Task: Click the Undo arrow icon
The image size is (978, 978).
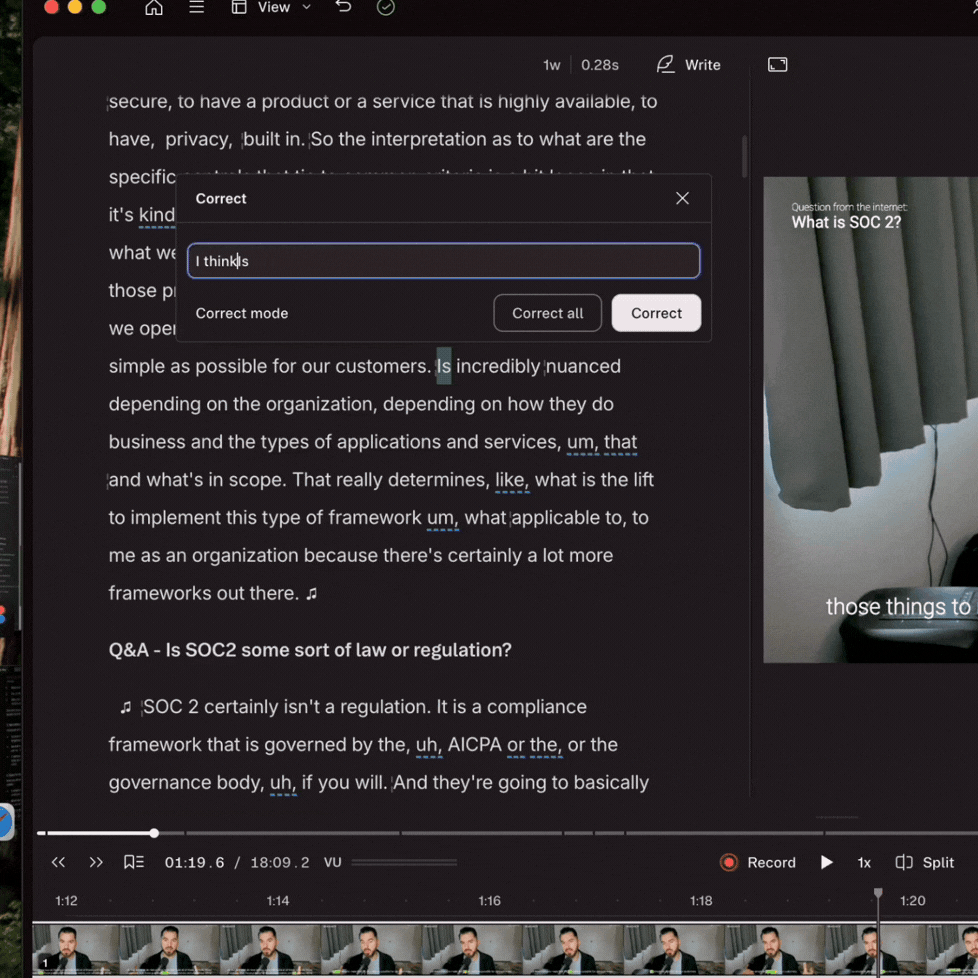Action: click(344, 7)
